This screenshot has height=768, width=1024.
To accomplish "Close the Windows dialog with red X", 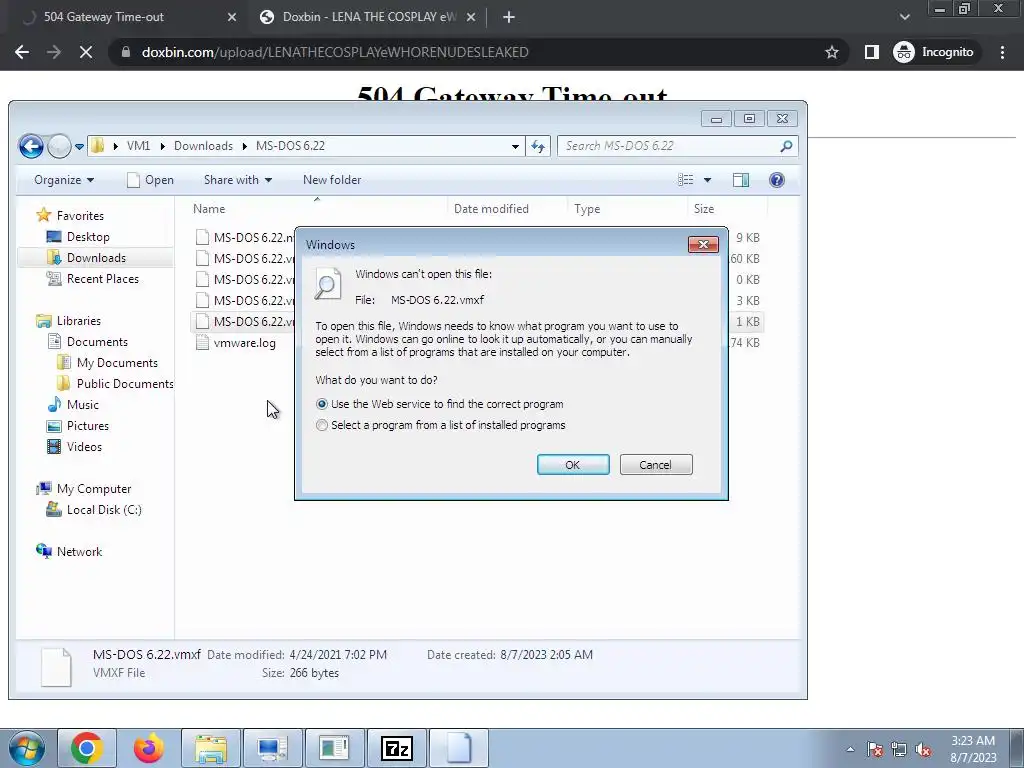I will point(703,244).
